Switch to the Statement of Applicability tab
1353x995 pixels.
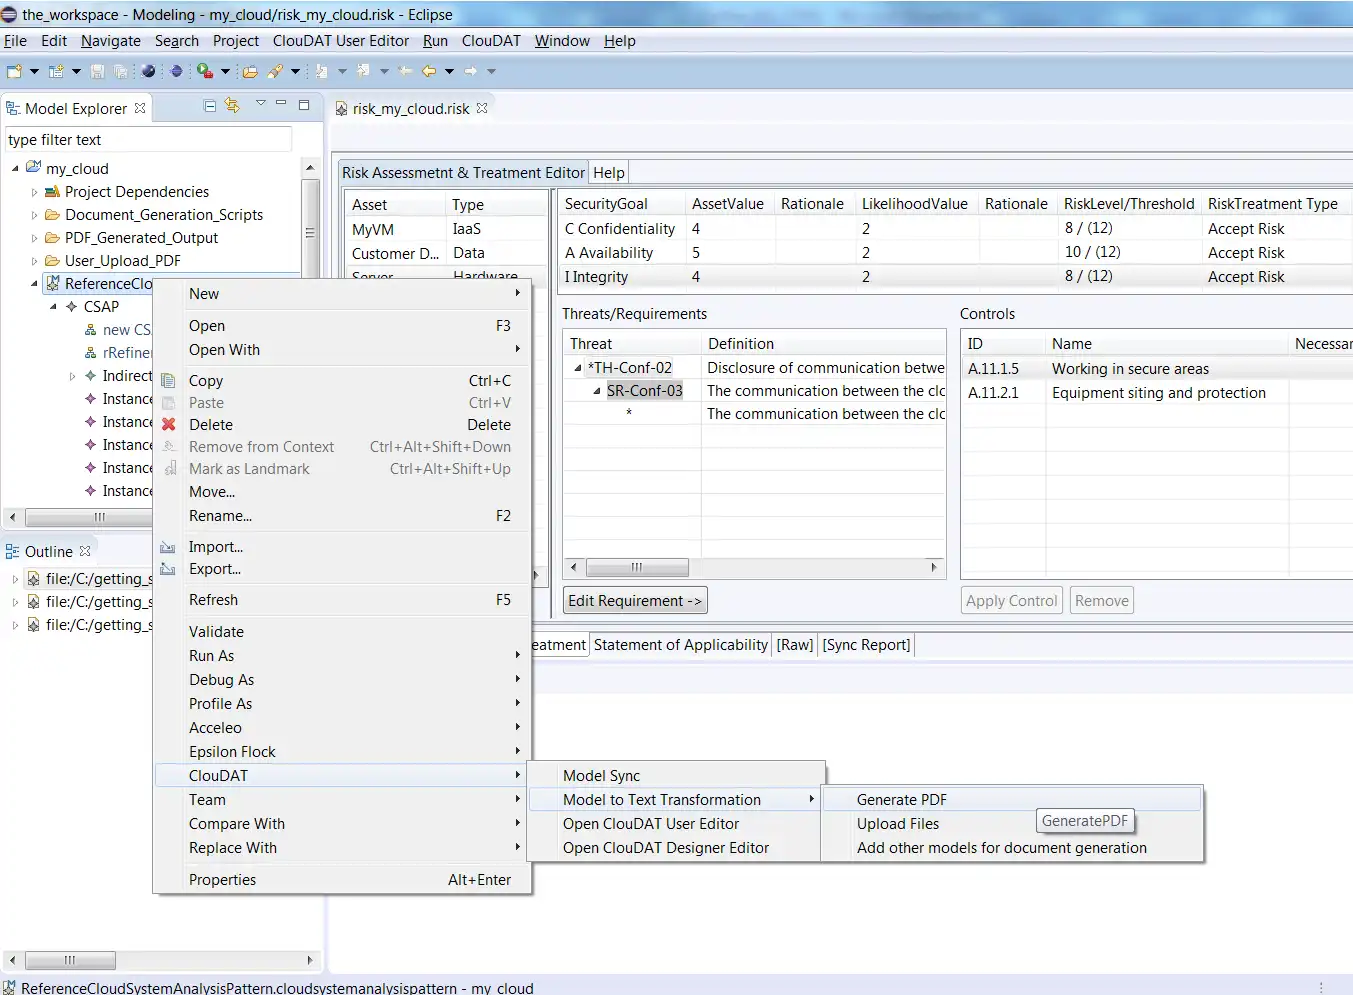click(x=680, y=645)
